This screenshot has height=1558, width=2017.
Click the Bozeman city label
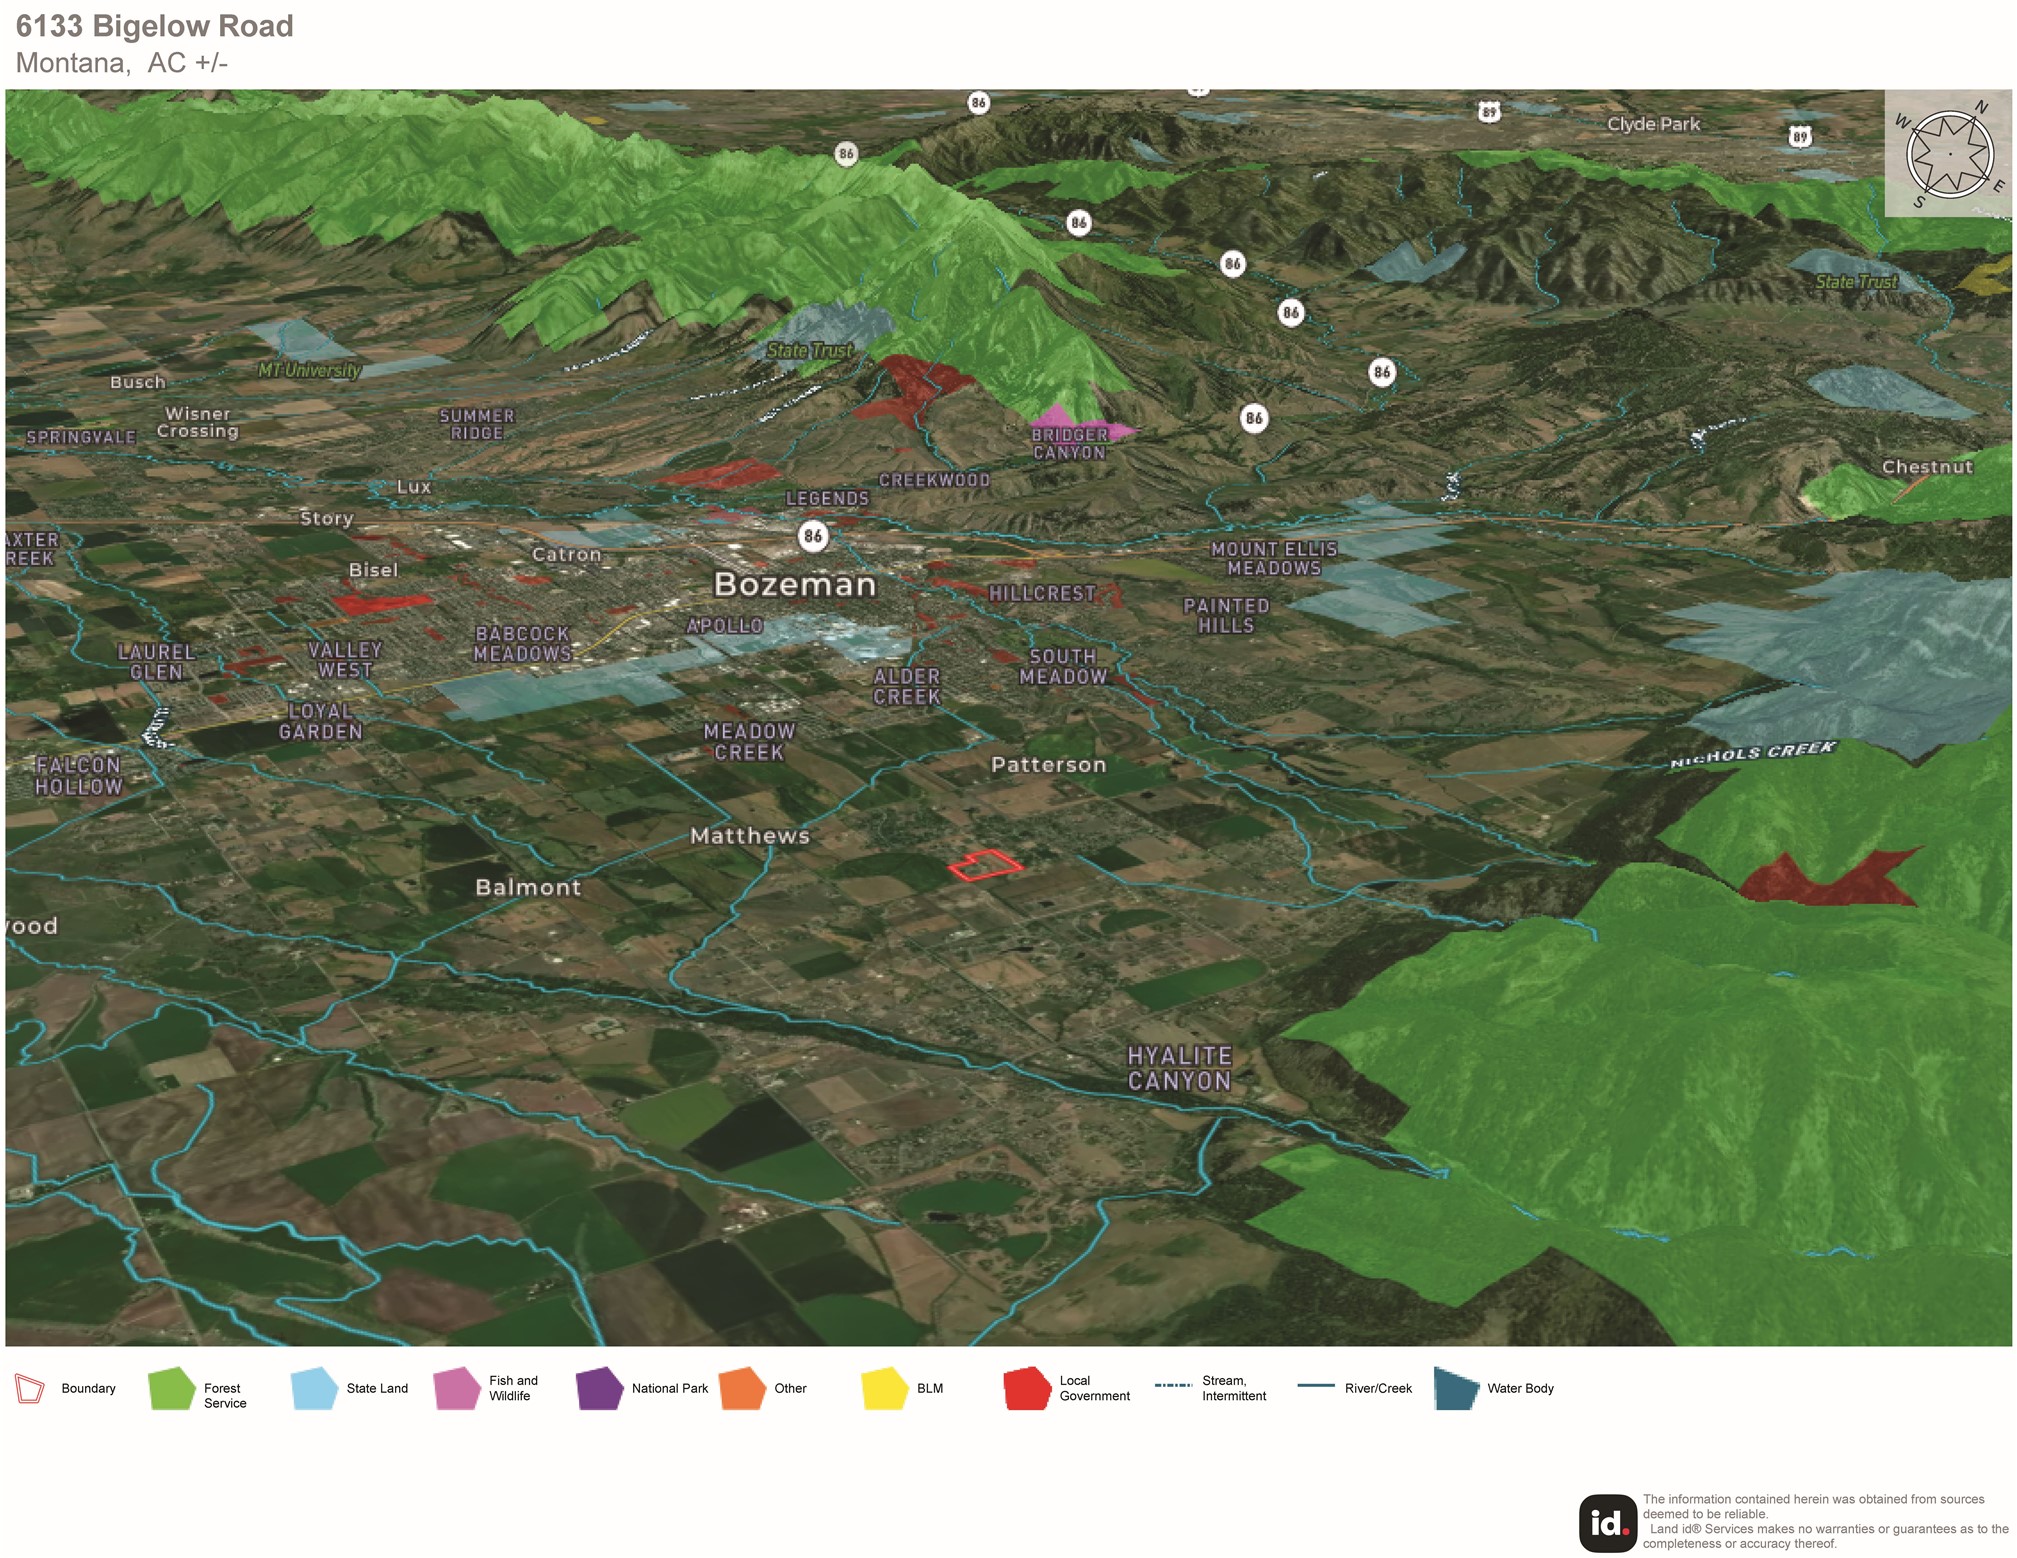[794, 584]
